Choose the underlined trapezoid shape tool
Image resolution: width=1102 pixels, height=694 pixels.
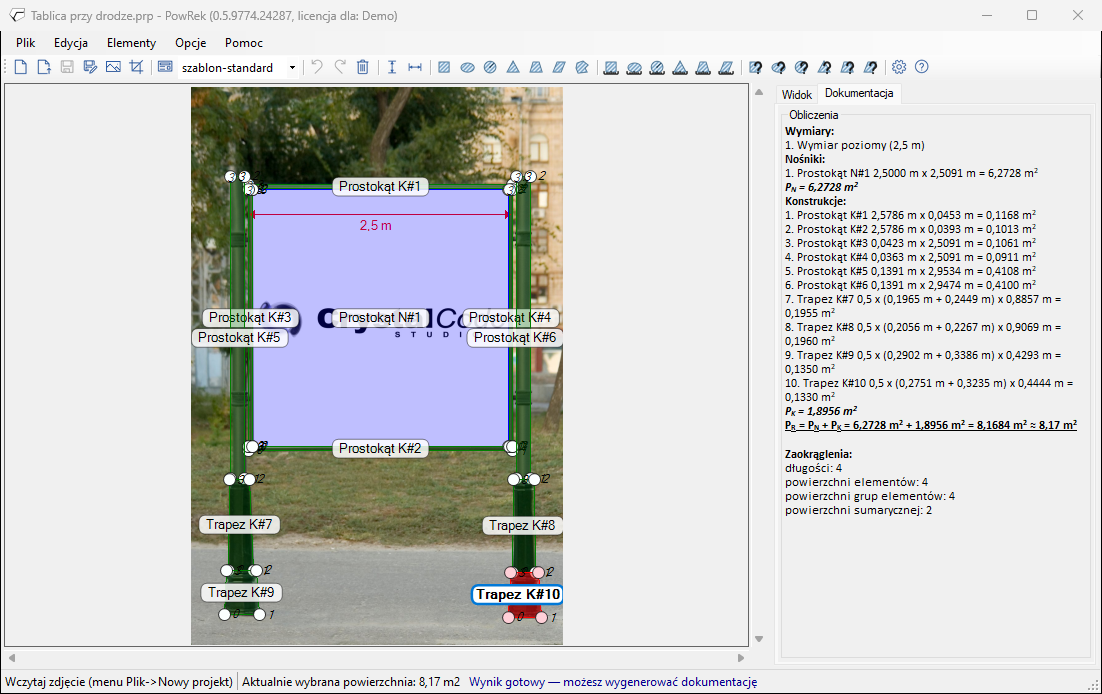[x=704, y=68]
